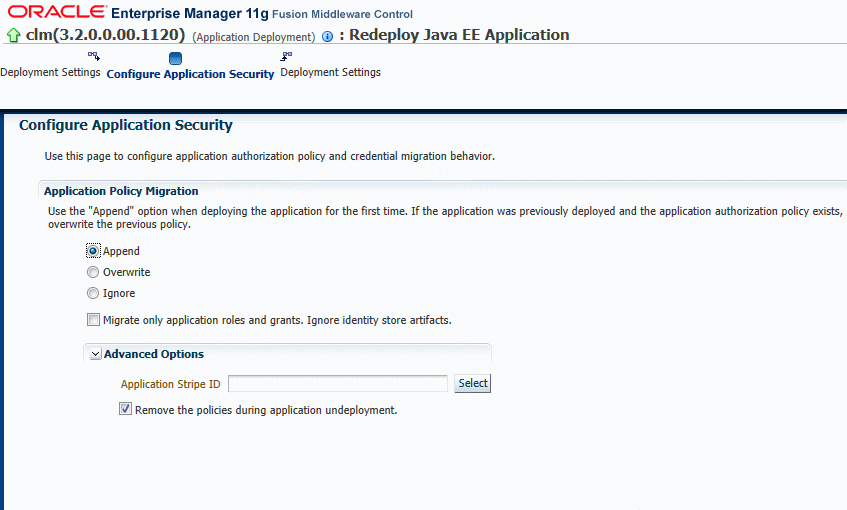Go to first Deployment Settings step label
Viewport: 847px width, 510px height.
50,72
